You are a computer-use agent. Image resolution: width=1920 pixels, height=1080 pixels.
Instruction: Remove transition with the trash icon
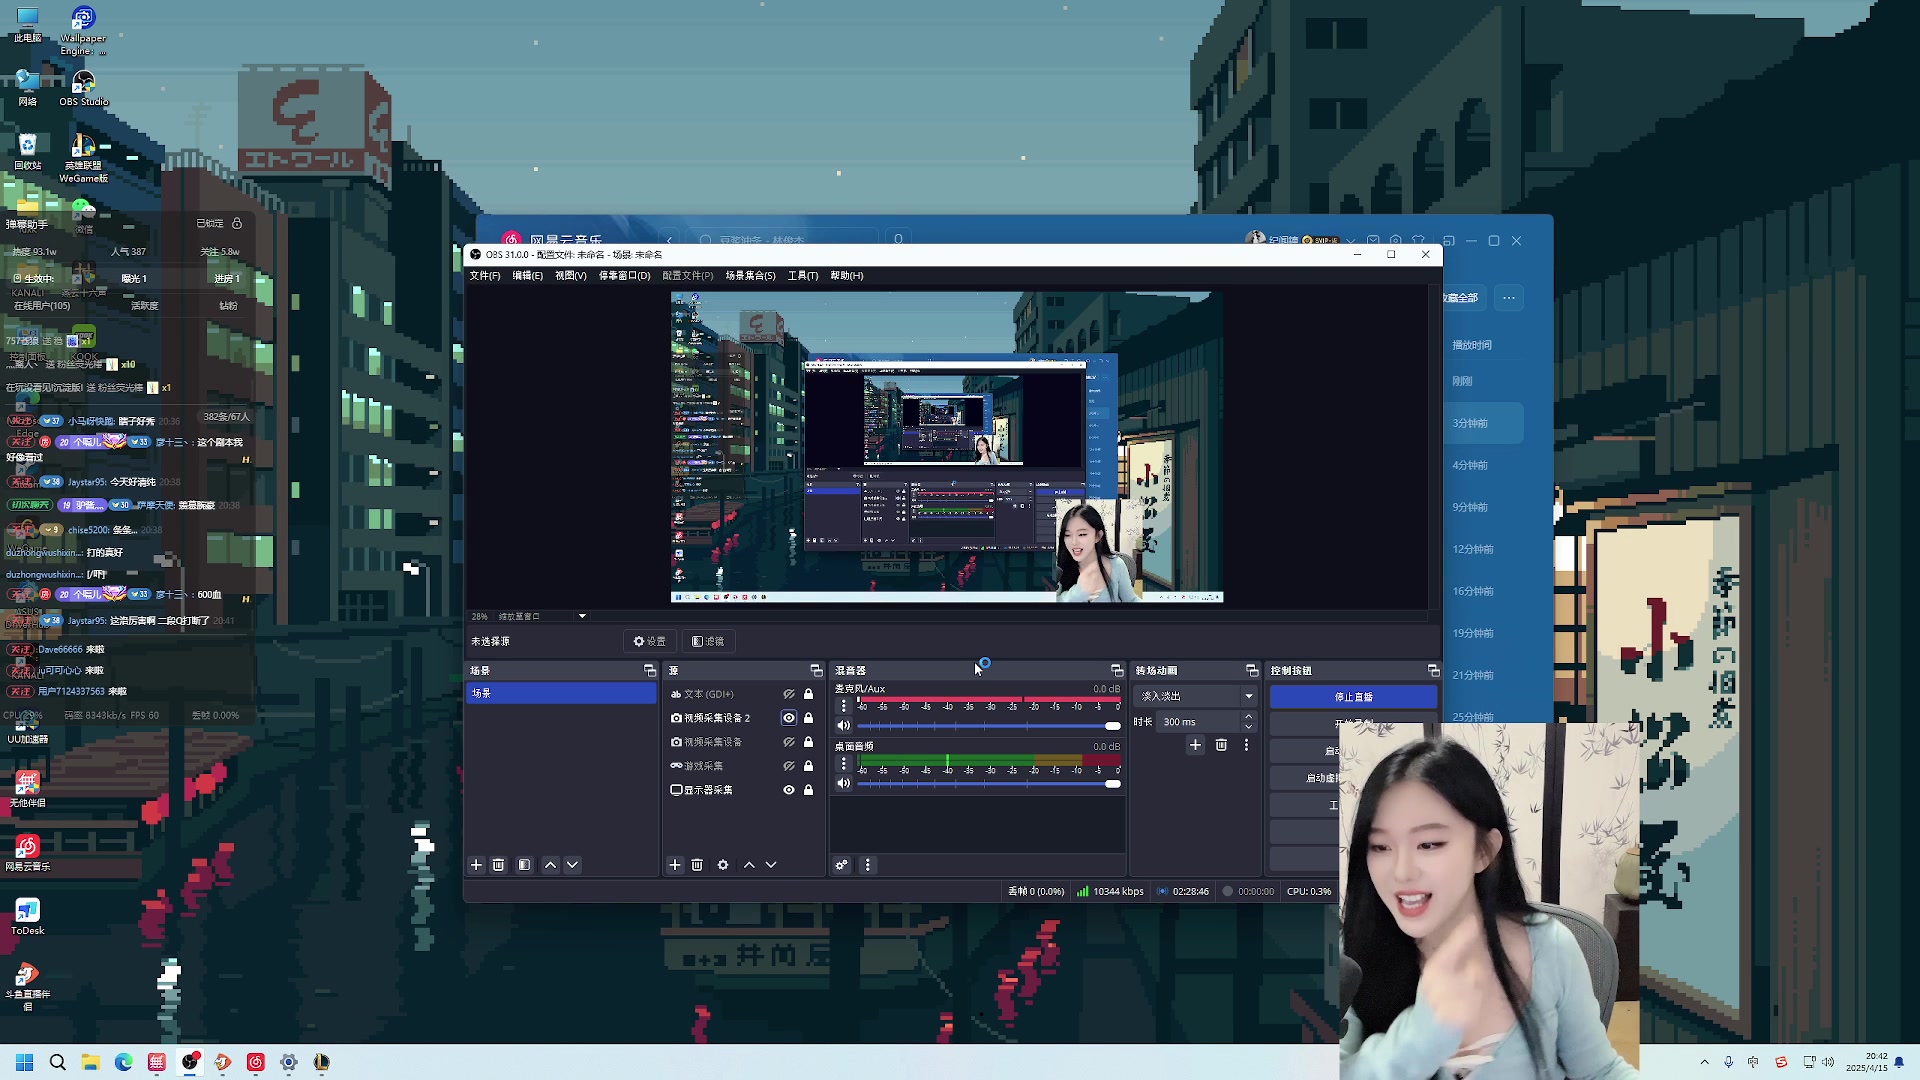coord(1221,745)
